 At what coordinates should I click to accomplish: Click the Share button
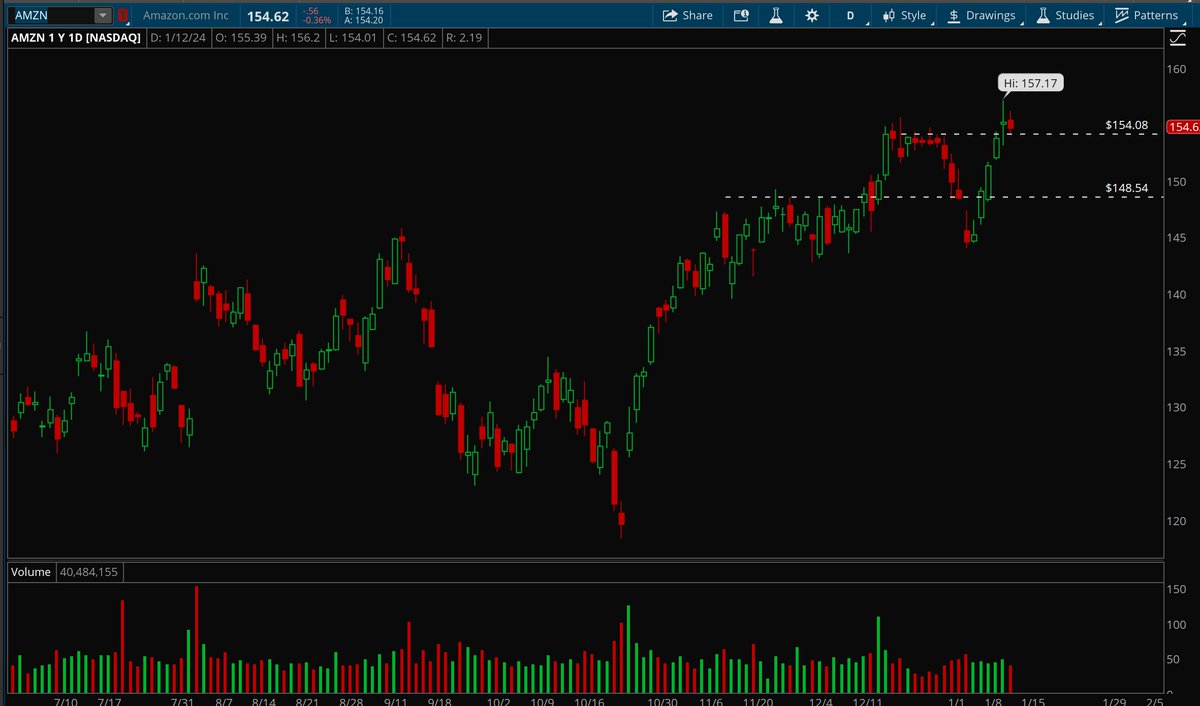click(x=687, y=15)
